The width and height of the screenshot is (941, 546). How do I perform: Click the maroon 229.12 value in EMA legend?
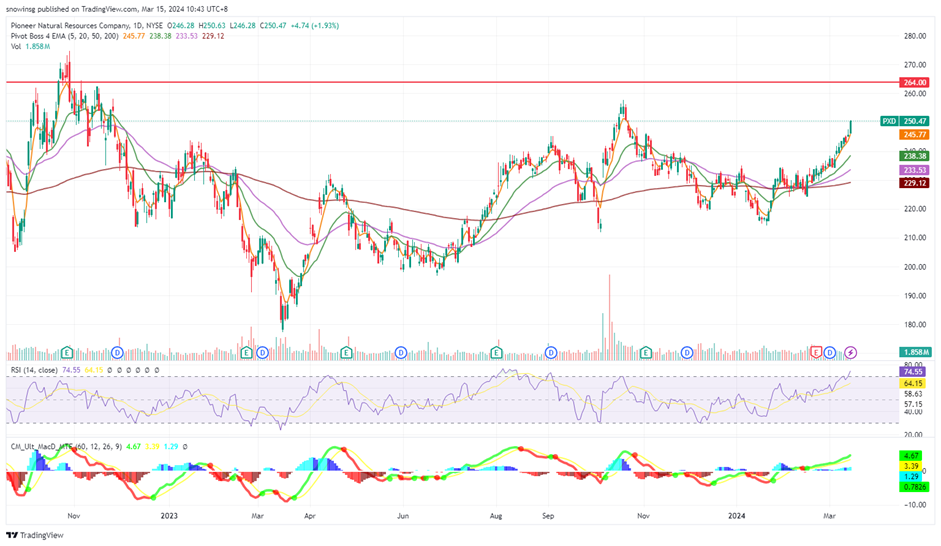click(214, 36)
